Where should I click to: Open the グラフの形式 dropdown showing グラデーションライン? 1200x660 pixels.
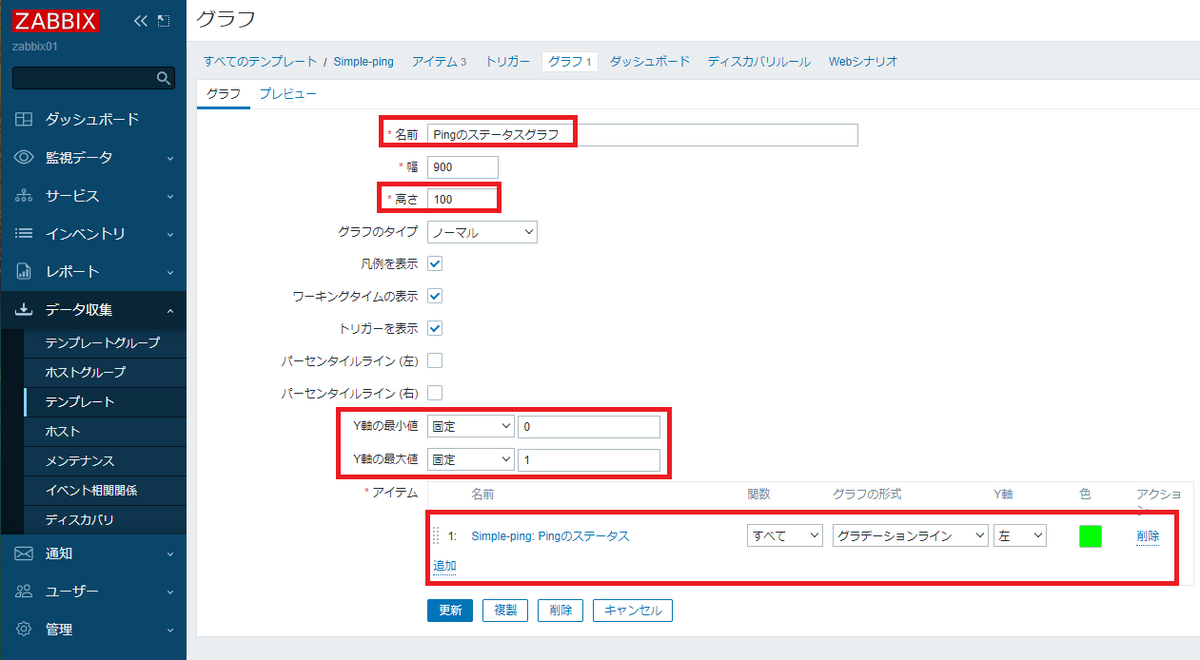(x=909, y=535)
